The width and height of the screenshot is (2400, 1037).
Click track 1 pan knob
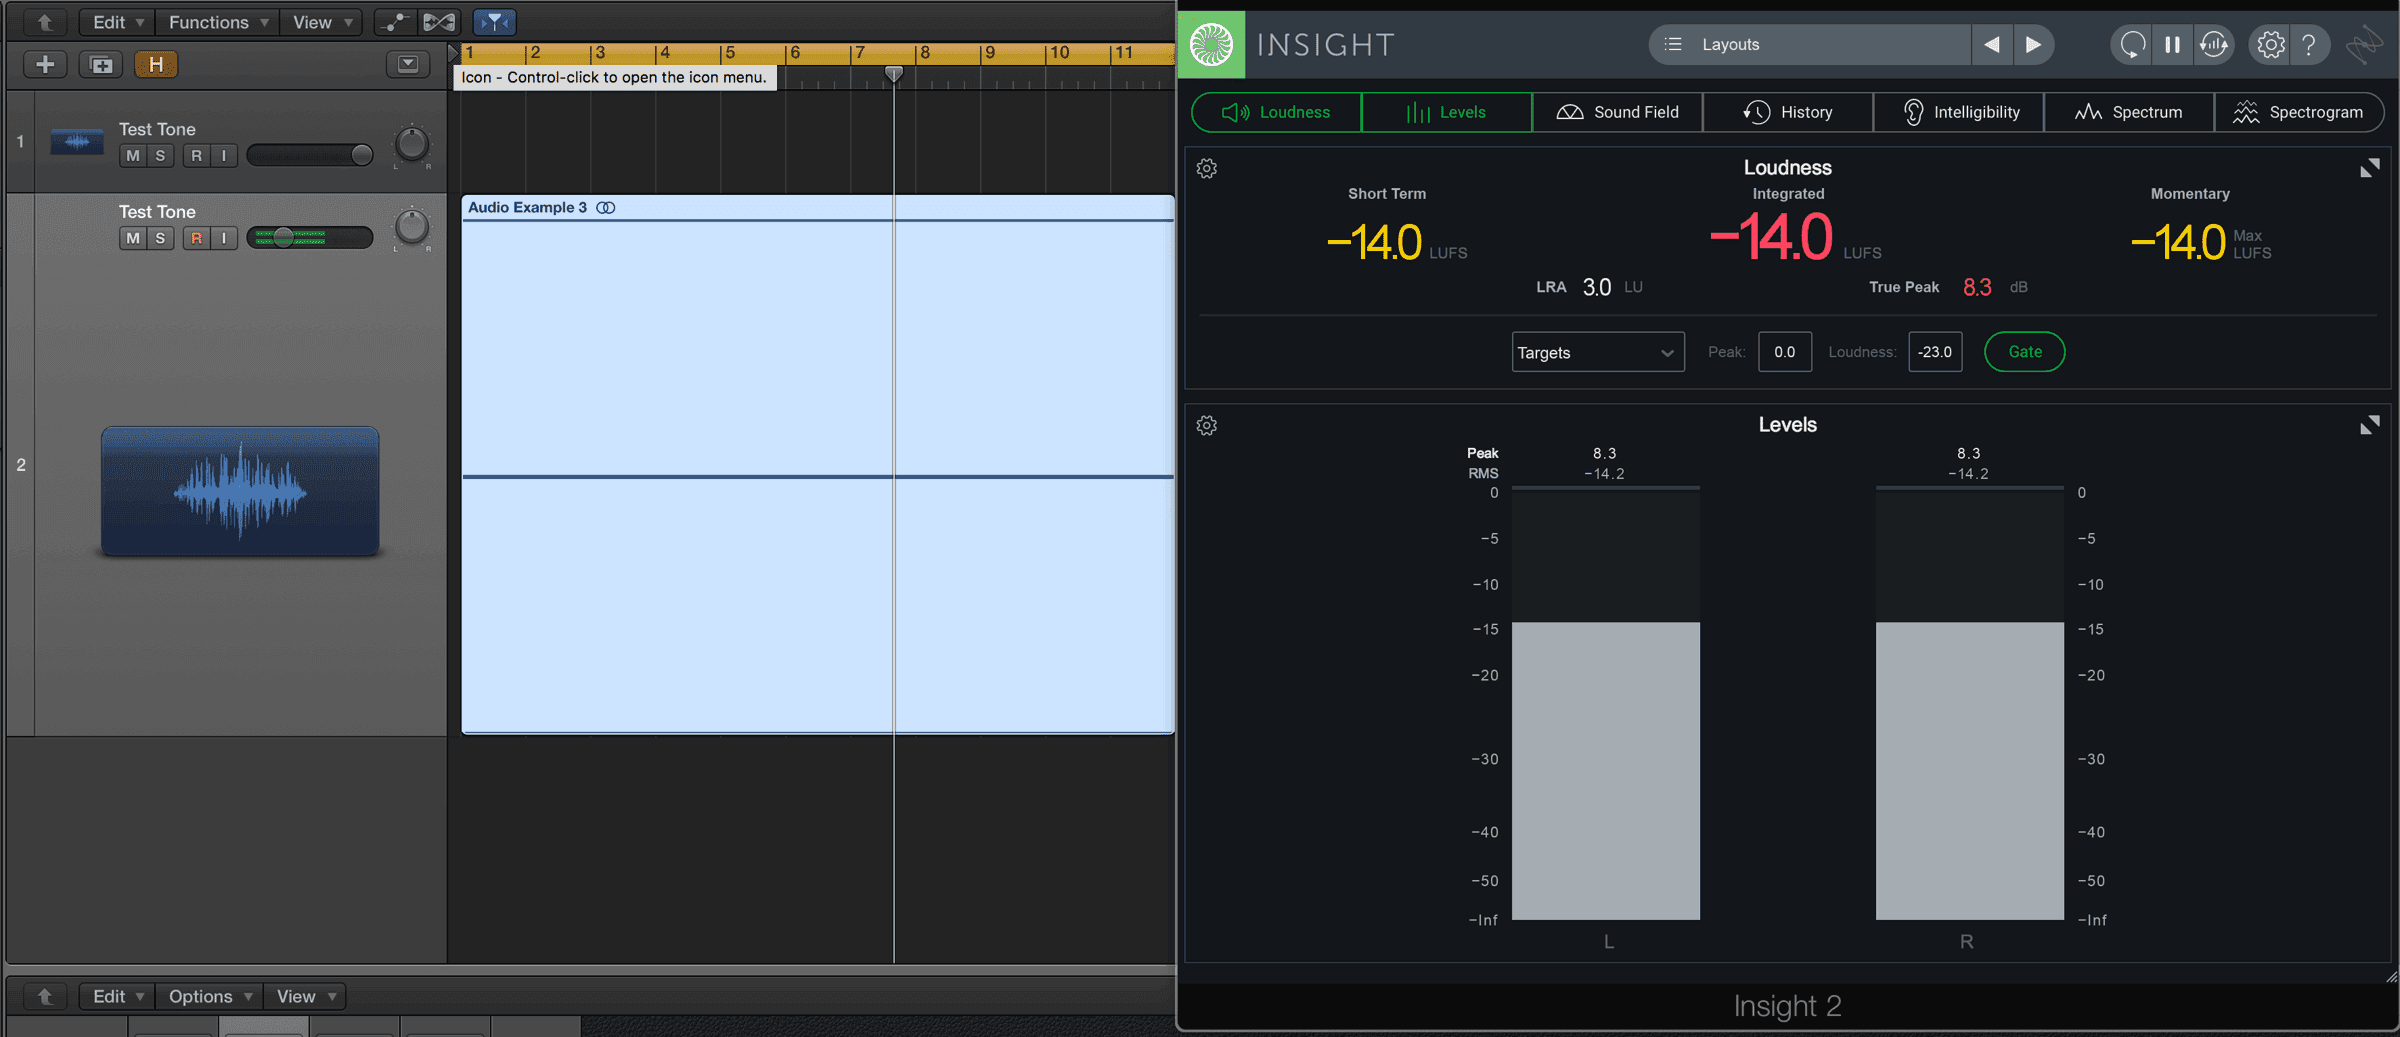412,145
